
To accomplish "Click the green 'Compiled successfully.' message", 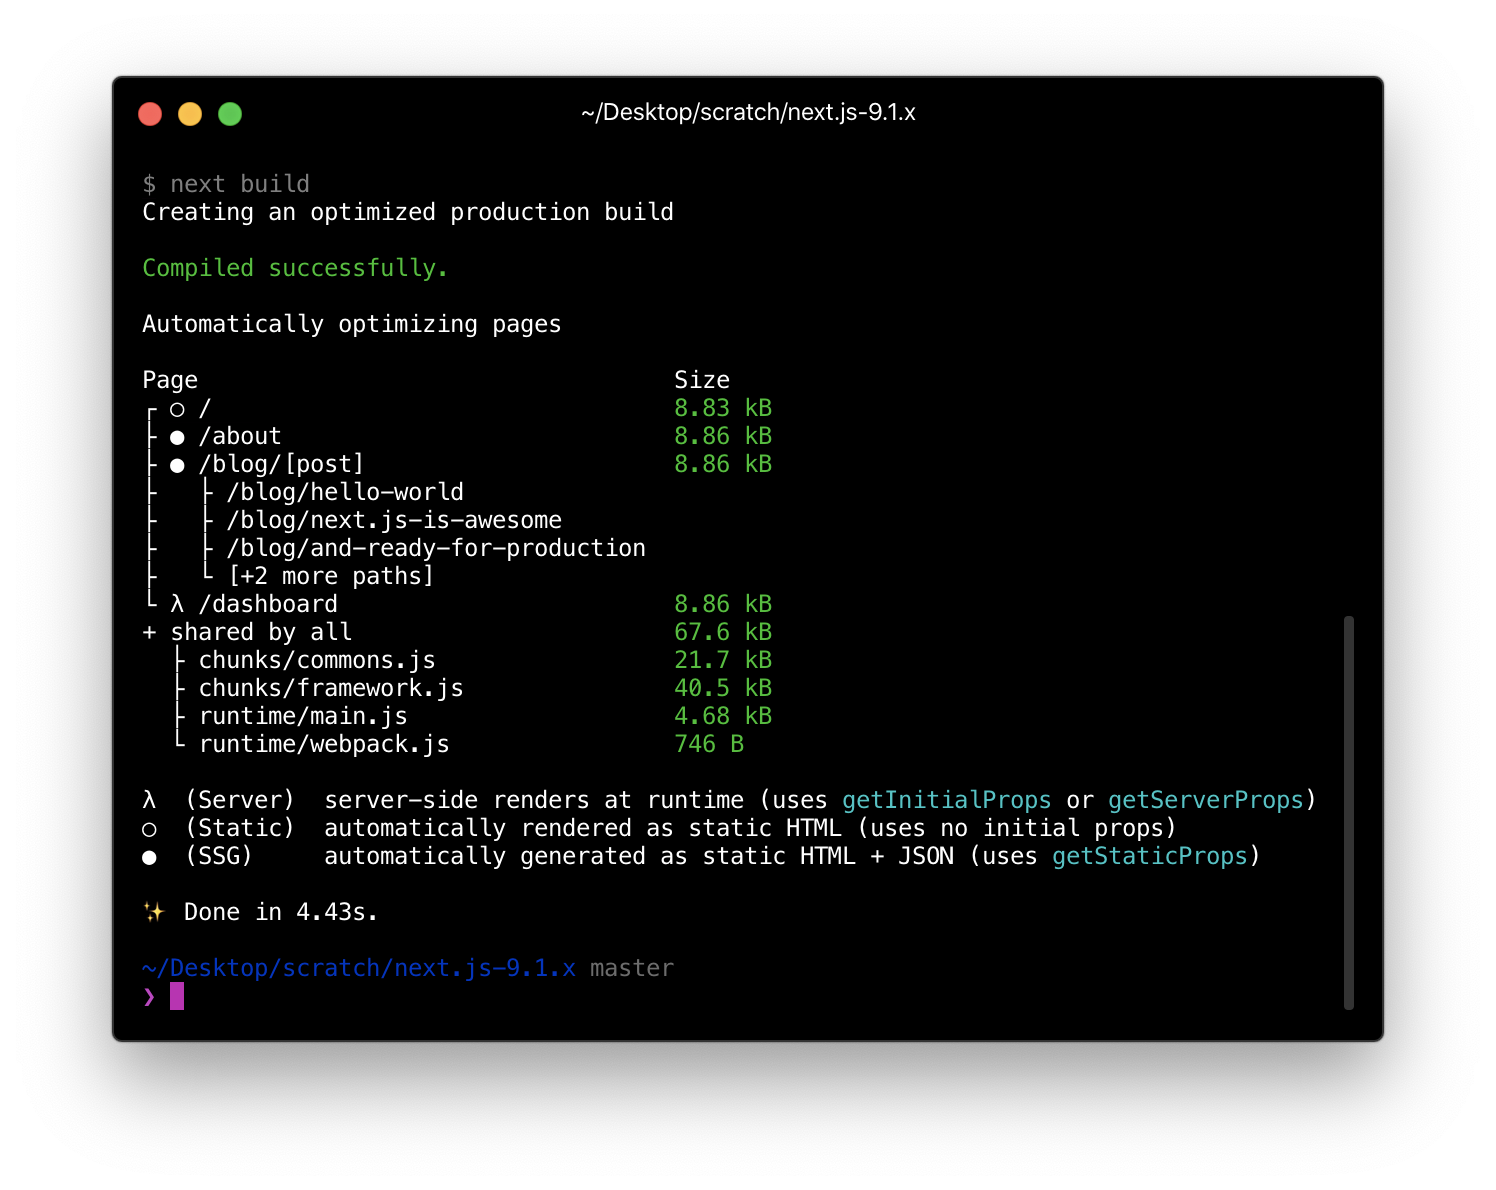I will pyautogui.click(x=295, y=268).
